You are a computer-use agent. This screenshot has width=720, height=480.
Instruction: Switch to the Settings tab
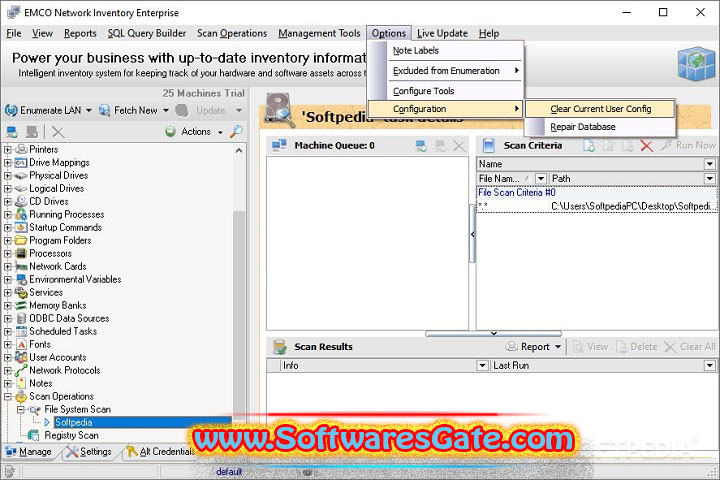click(89, 452)
